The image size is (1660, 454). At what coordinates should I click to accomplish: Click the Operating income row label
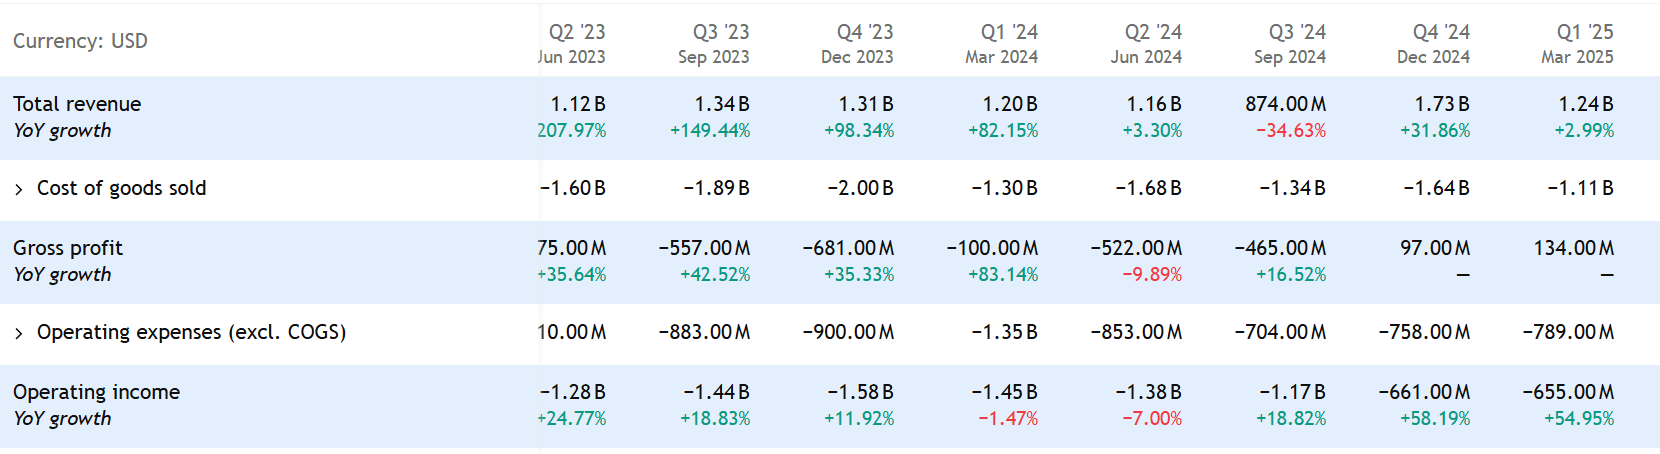pos(96,392)
